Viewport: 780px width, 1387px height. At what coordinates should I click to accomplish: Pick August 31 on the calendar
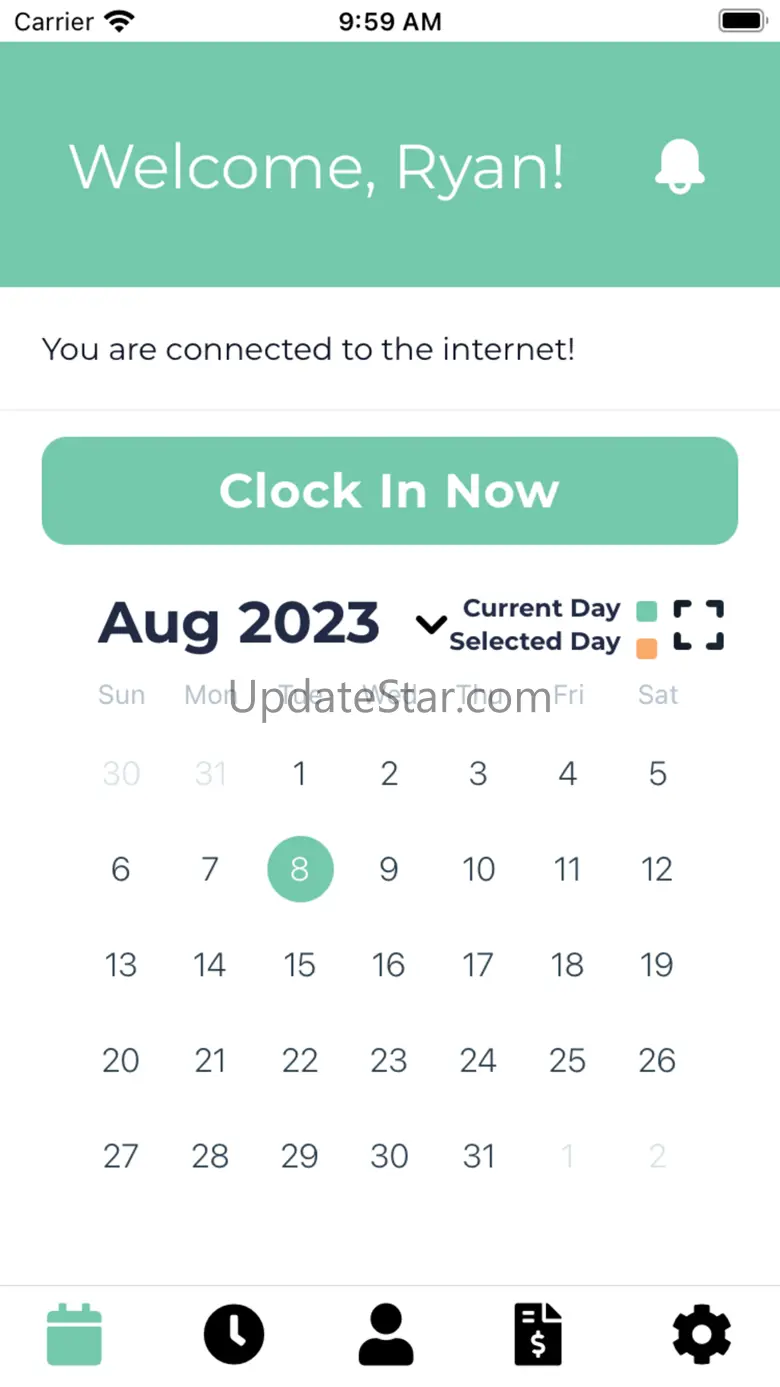(478, 1156)
